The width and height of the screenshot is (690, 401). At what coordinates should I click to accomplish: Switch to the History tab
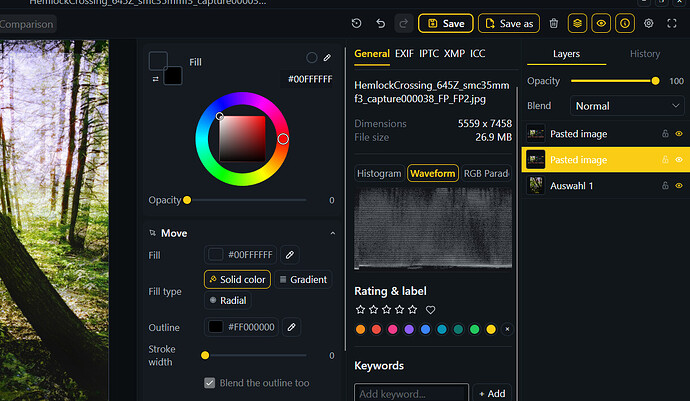point(645,54)
